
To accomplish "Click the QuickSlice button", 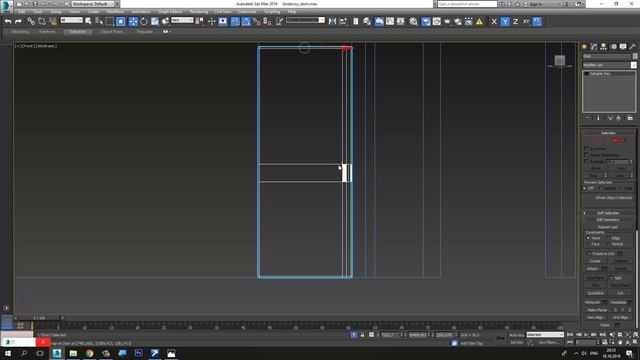I will (596, 293).
